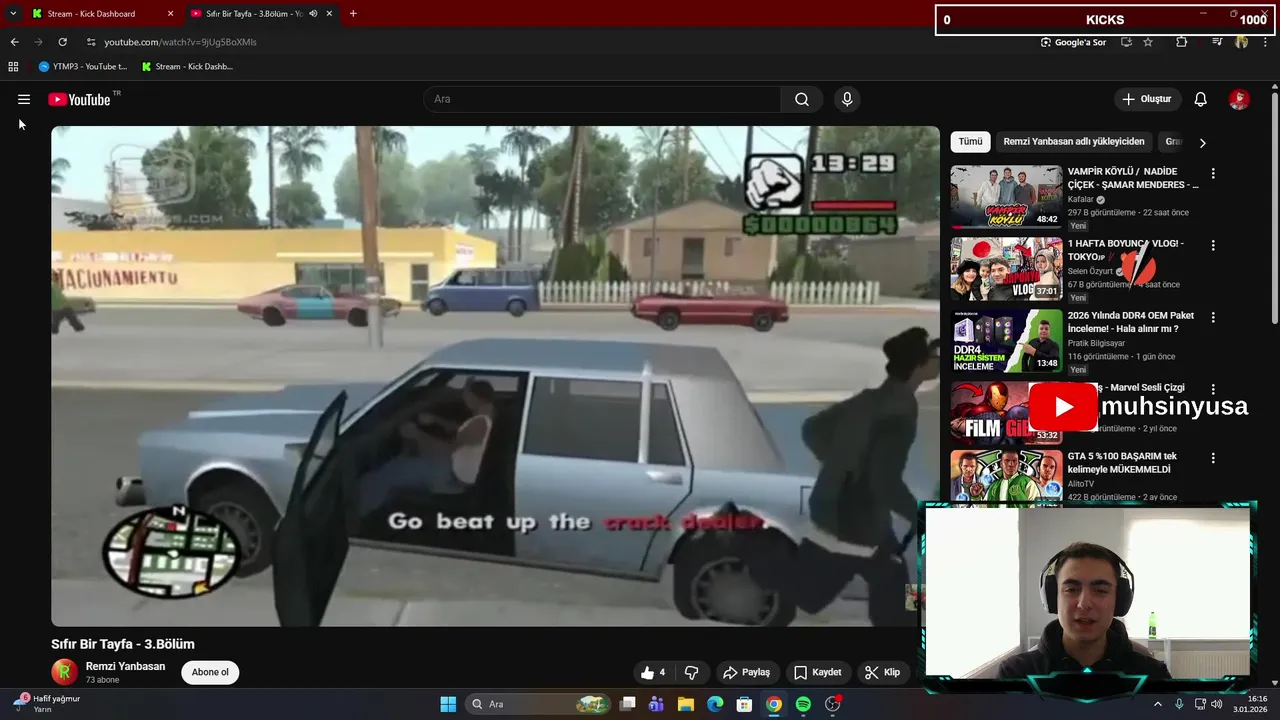Open options for VAMPİR KÖYLÜ video
The width and height of the screenshot is (1280, 720).
pyautogui.click(x=1213, y=173)
